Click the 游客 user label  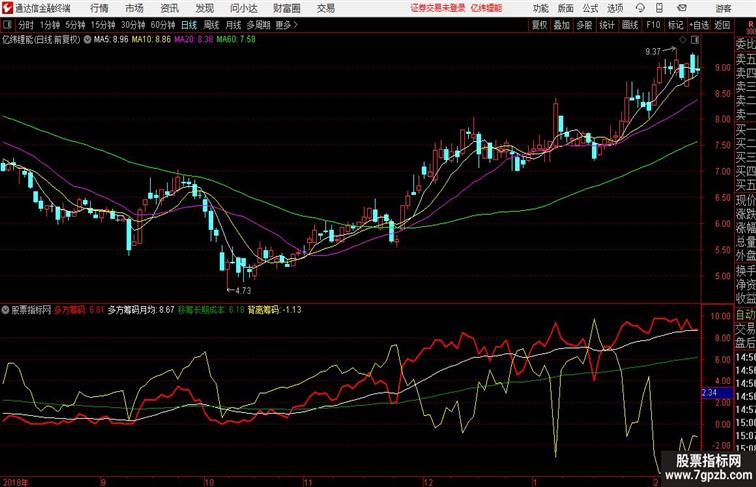(x=723, y=9)
